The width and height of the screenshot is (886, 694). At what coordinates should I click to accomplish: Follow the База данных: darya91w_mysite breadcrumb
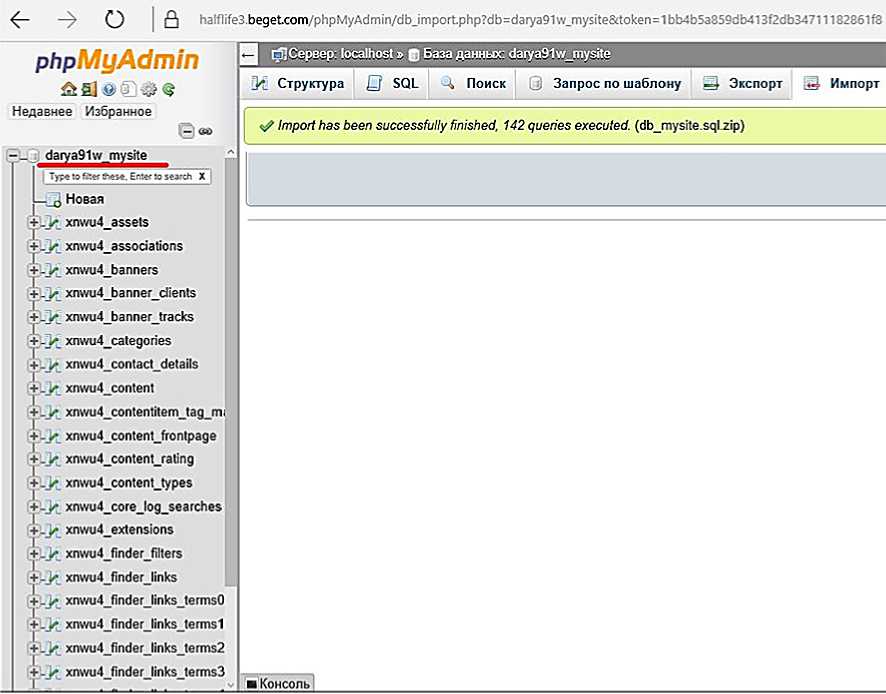[516, 54]
